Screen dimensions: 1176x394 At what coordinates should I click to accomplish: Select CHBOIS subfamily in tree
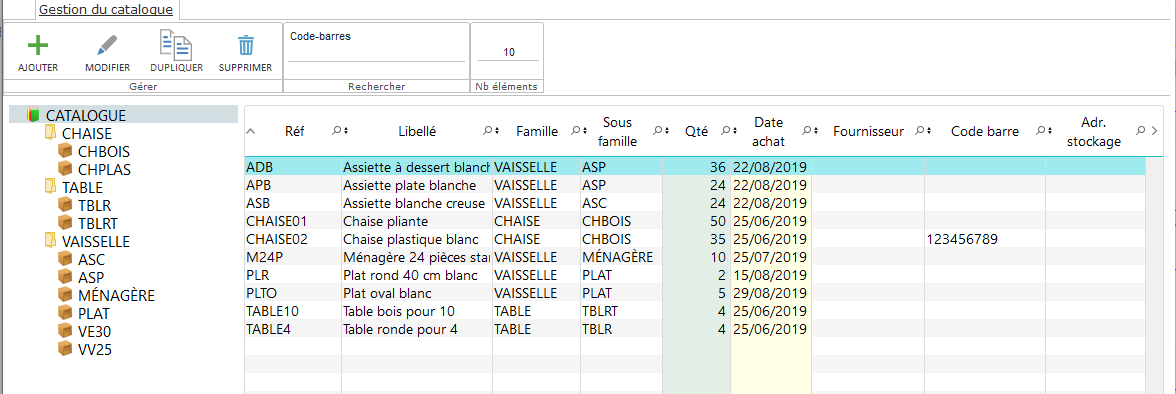click(104, 152)
